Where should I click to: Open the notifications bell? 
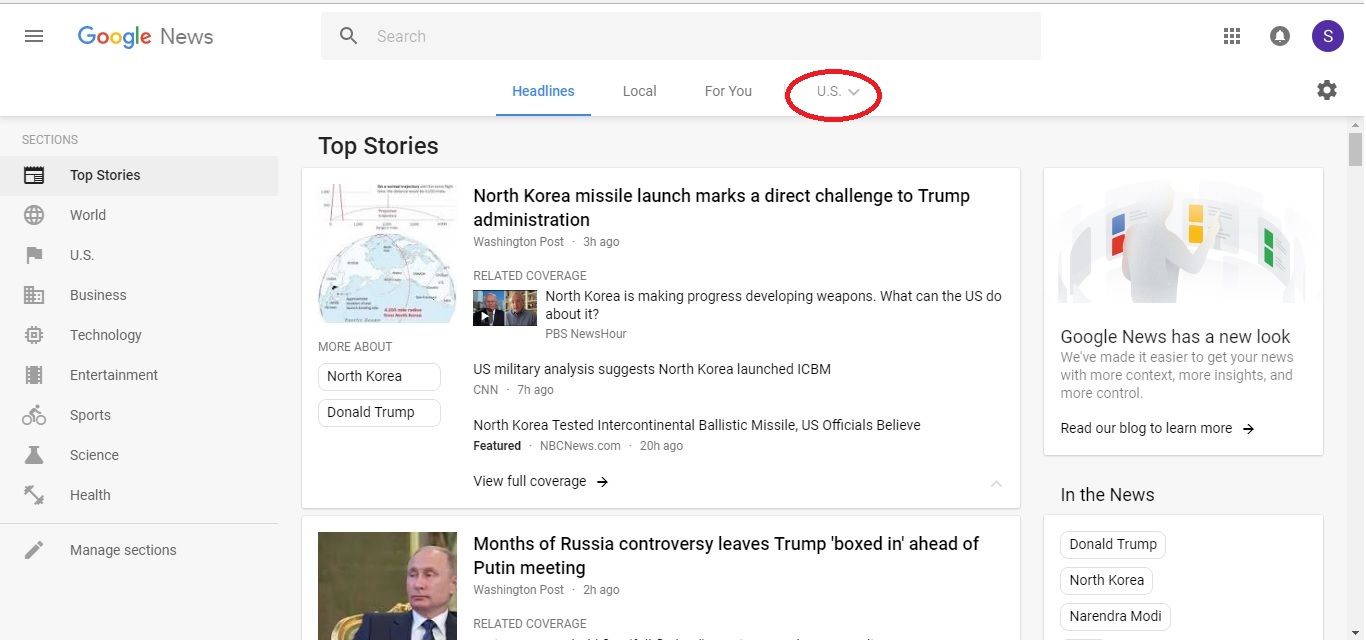pos(1280,36)
